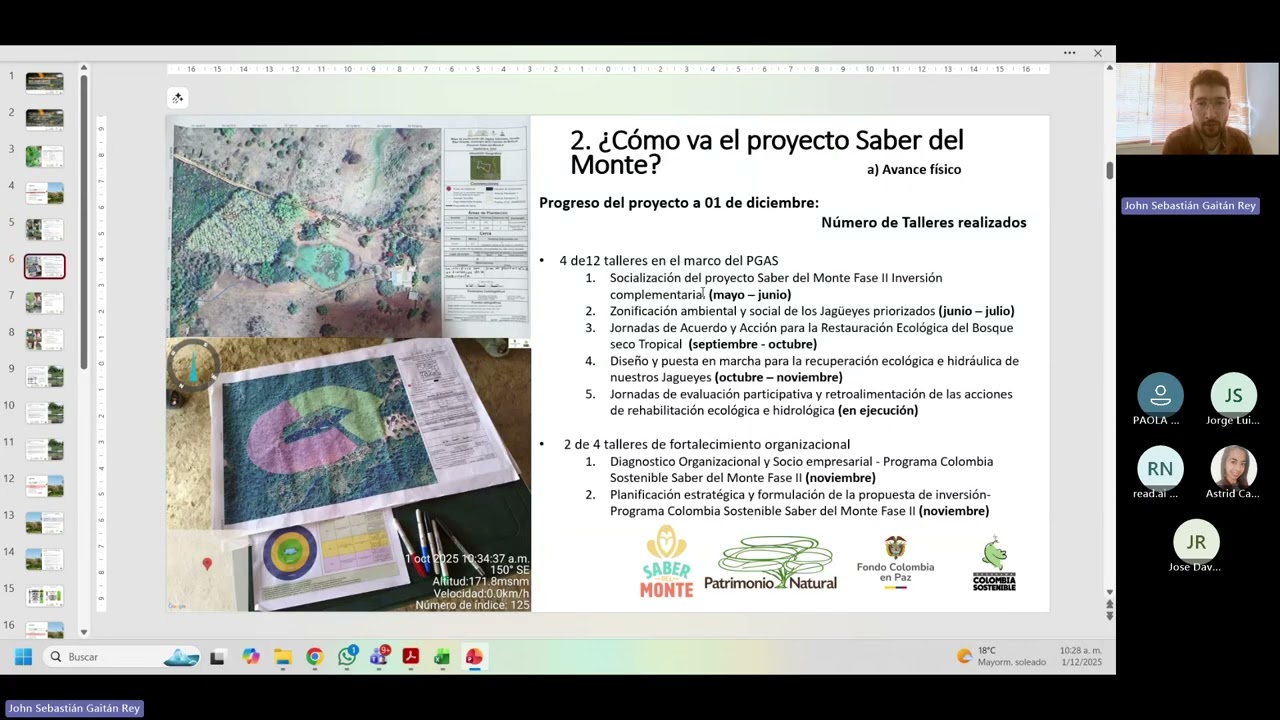
Task: Select Astrid Ca... participant photo
Action: coord(1233,468)
